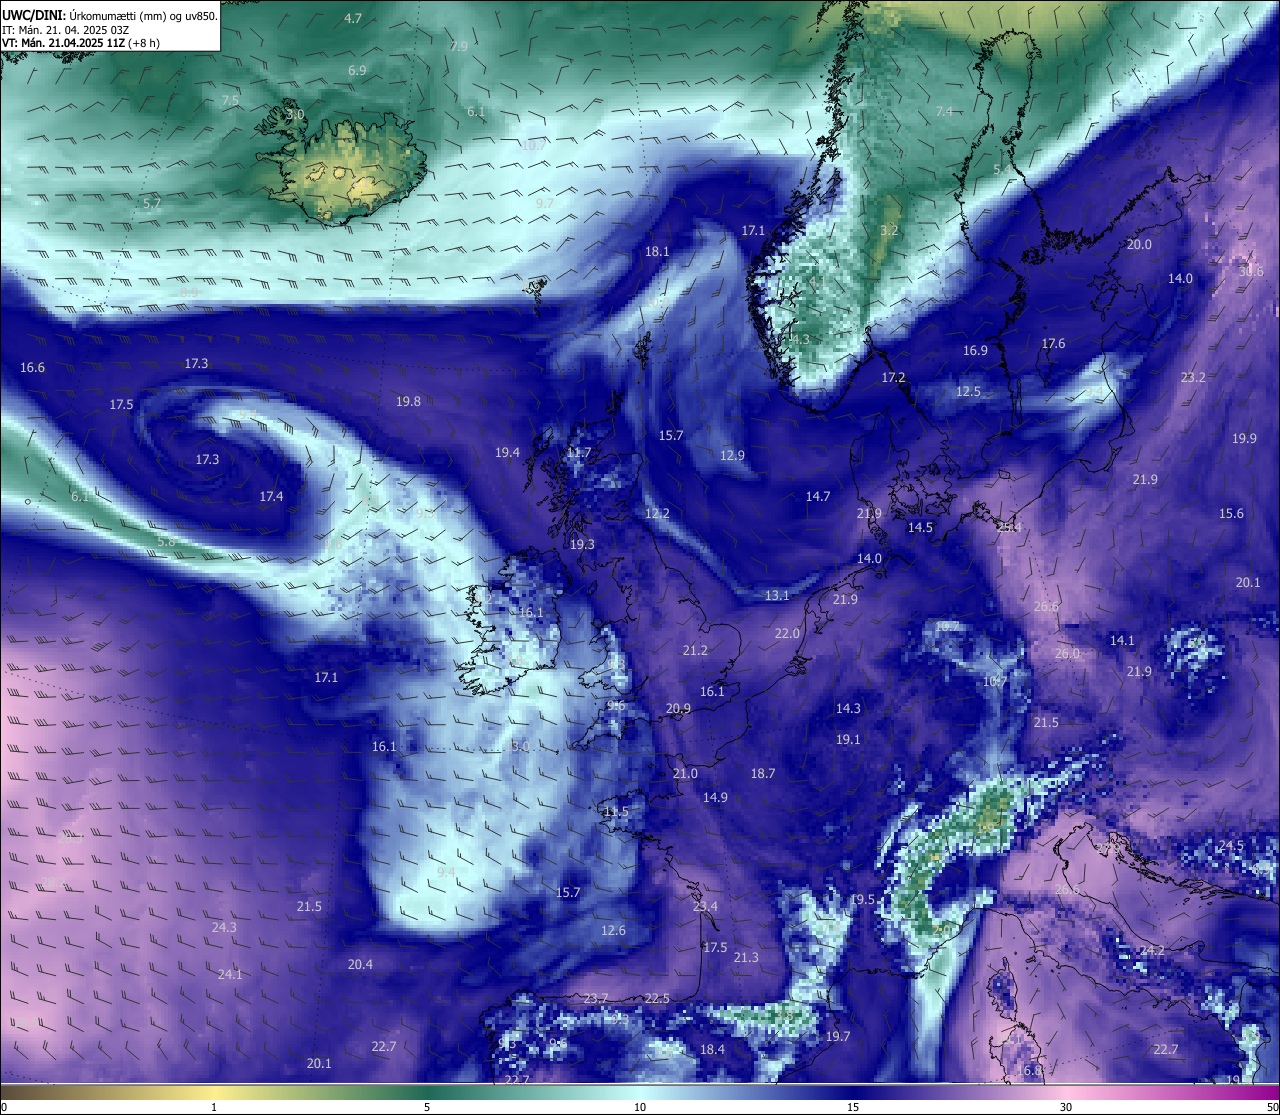Click the 14.7 value label

coord(818,497)
